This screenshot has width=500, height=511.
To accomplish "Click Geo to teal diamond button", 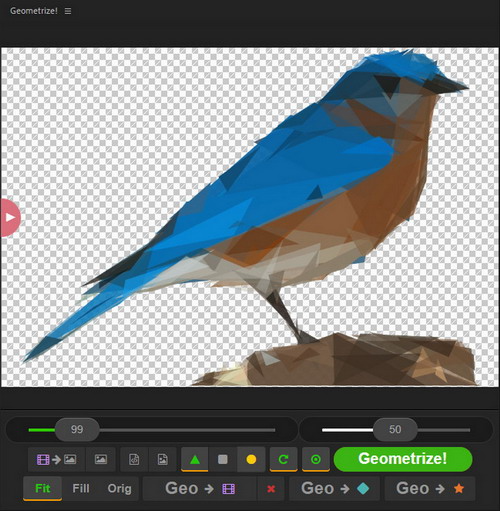I will (x=335, y=489).
